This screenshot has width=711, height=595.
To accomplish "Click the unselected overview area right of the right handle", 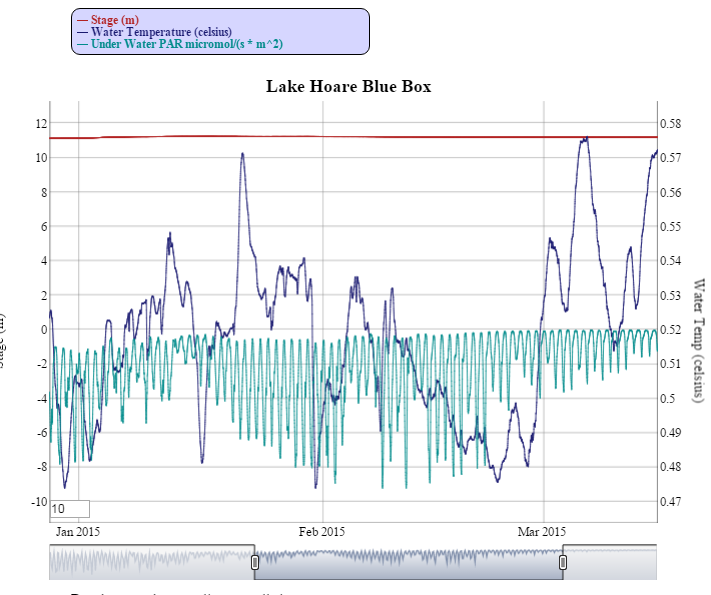I will pyautogui.click(x=610, y=563).
